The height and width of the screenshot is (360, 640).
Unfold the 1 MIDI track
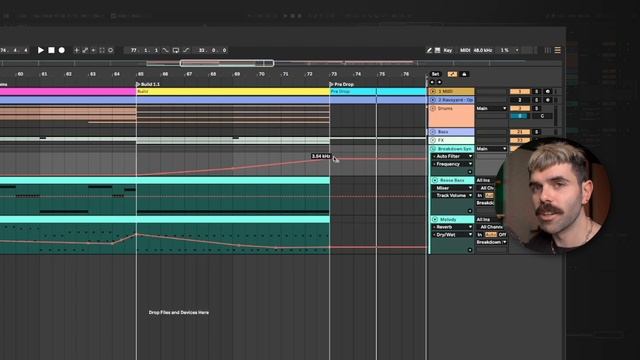(433, 91)
